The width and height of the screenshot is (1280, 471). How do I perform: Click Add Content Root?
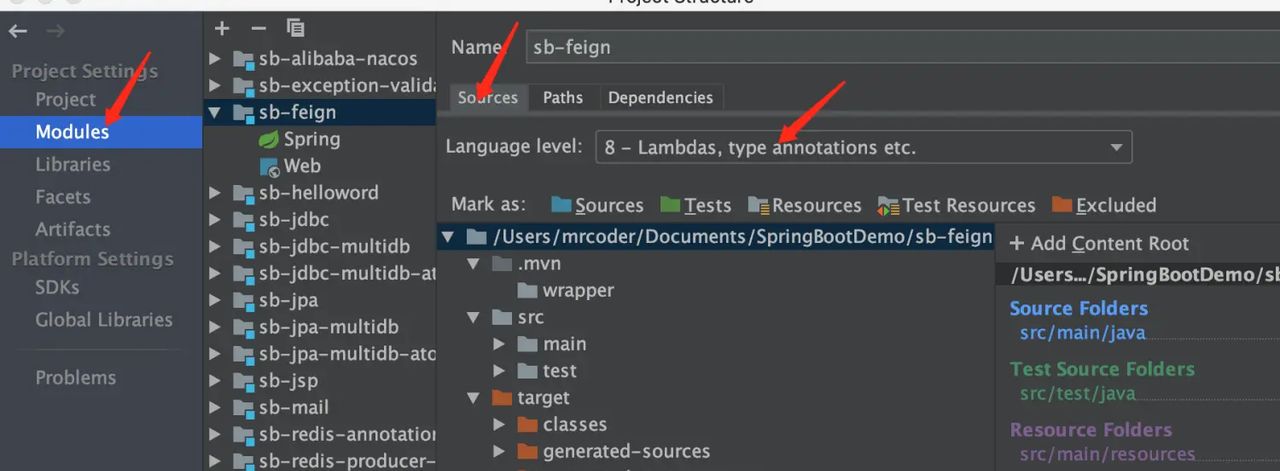[1099, 243]
